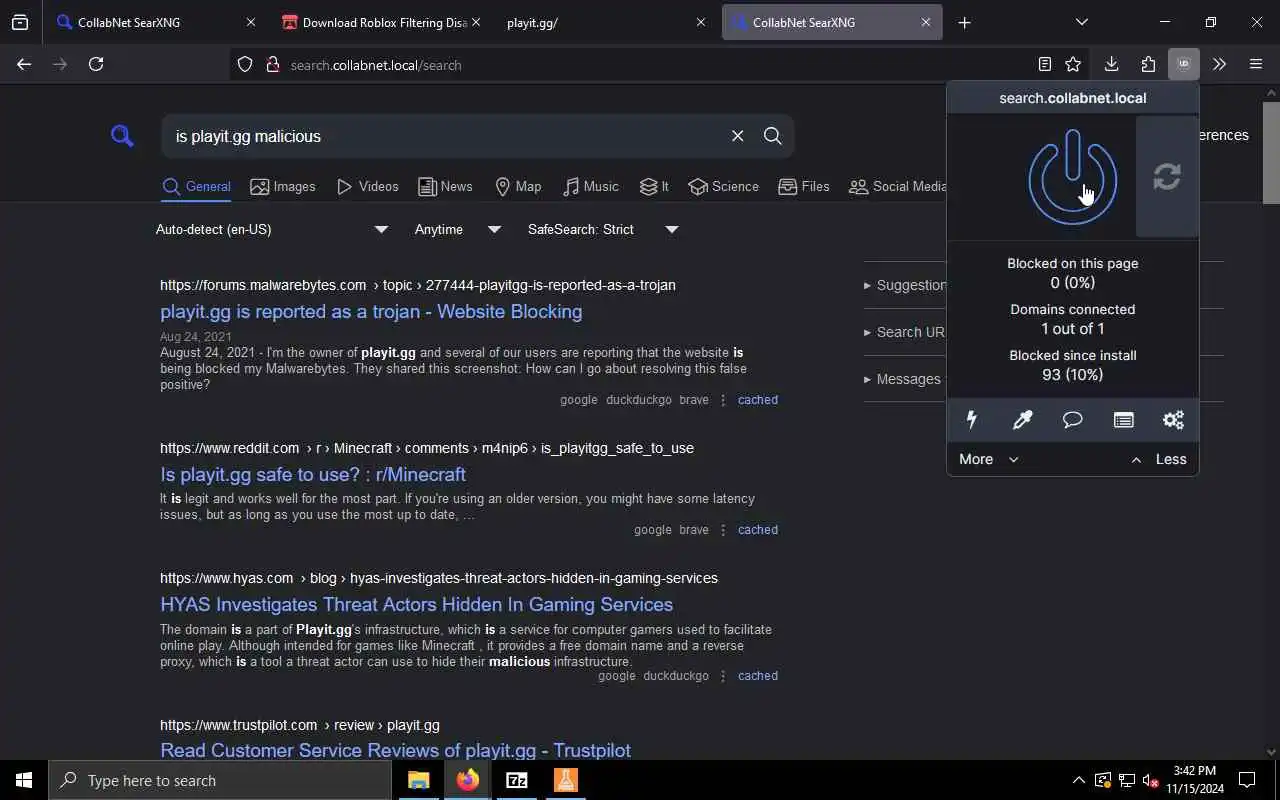Open notification center icon

click(x=1247, y=780)
